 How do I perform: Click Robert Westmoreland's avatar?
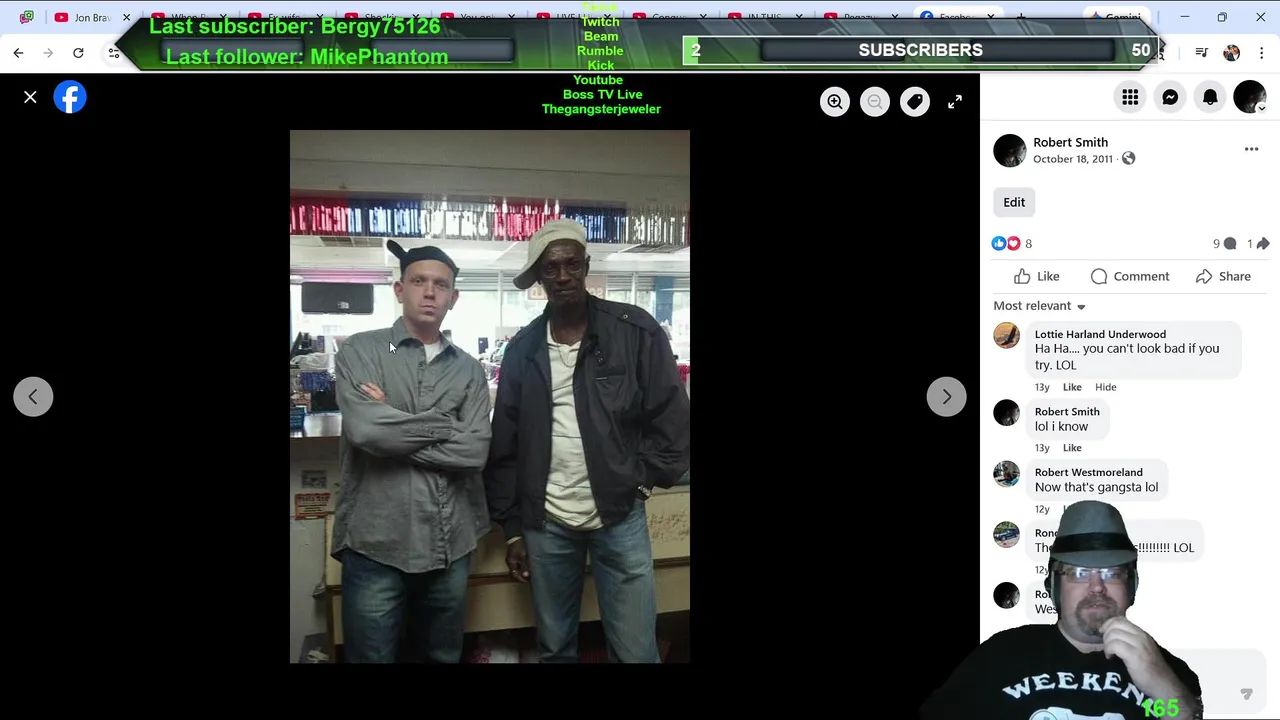tap(1007, 473)
